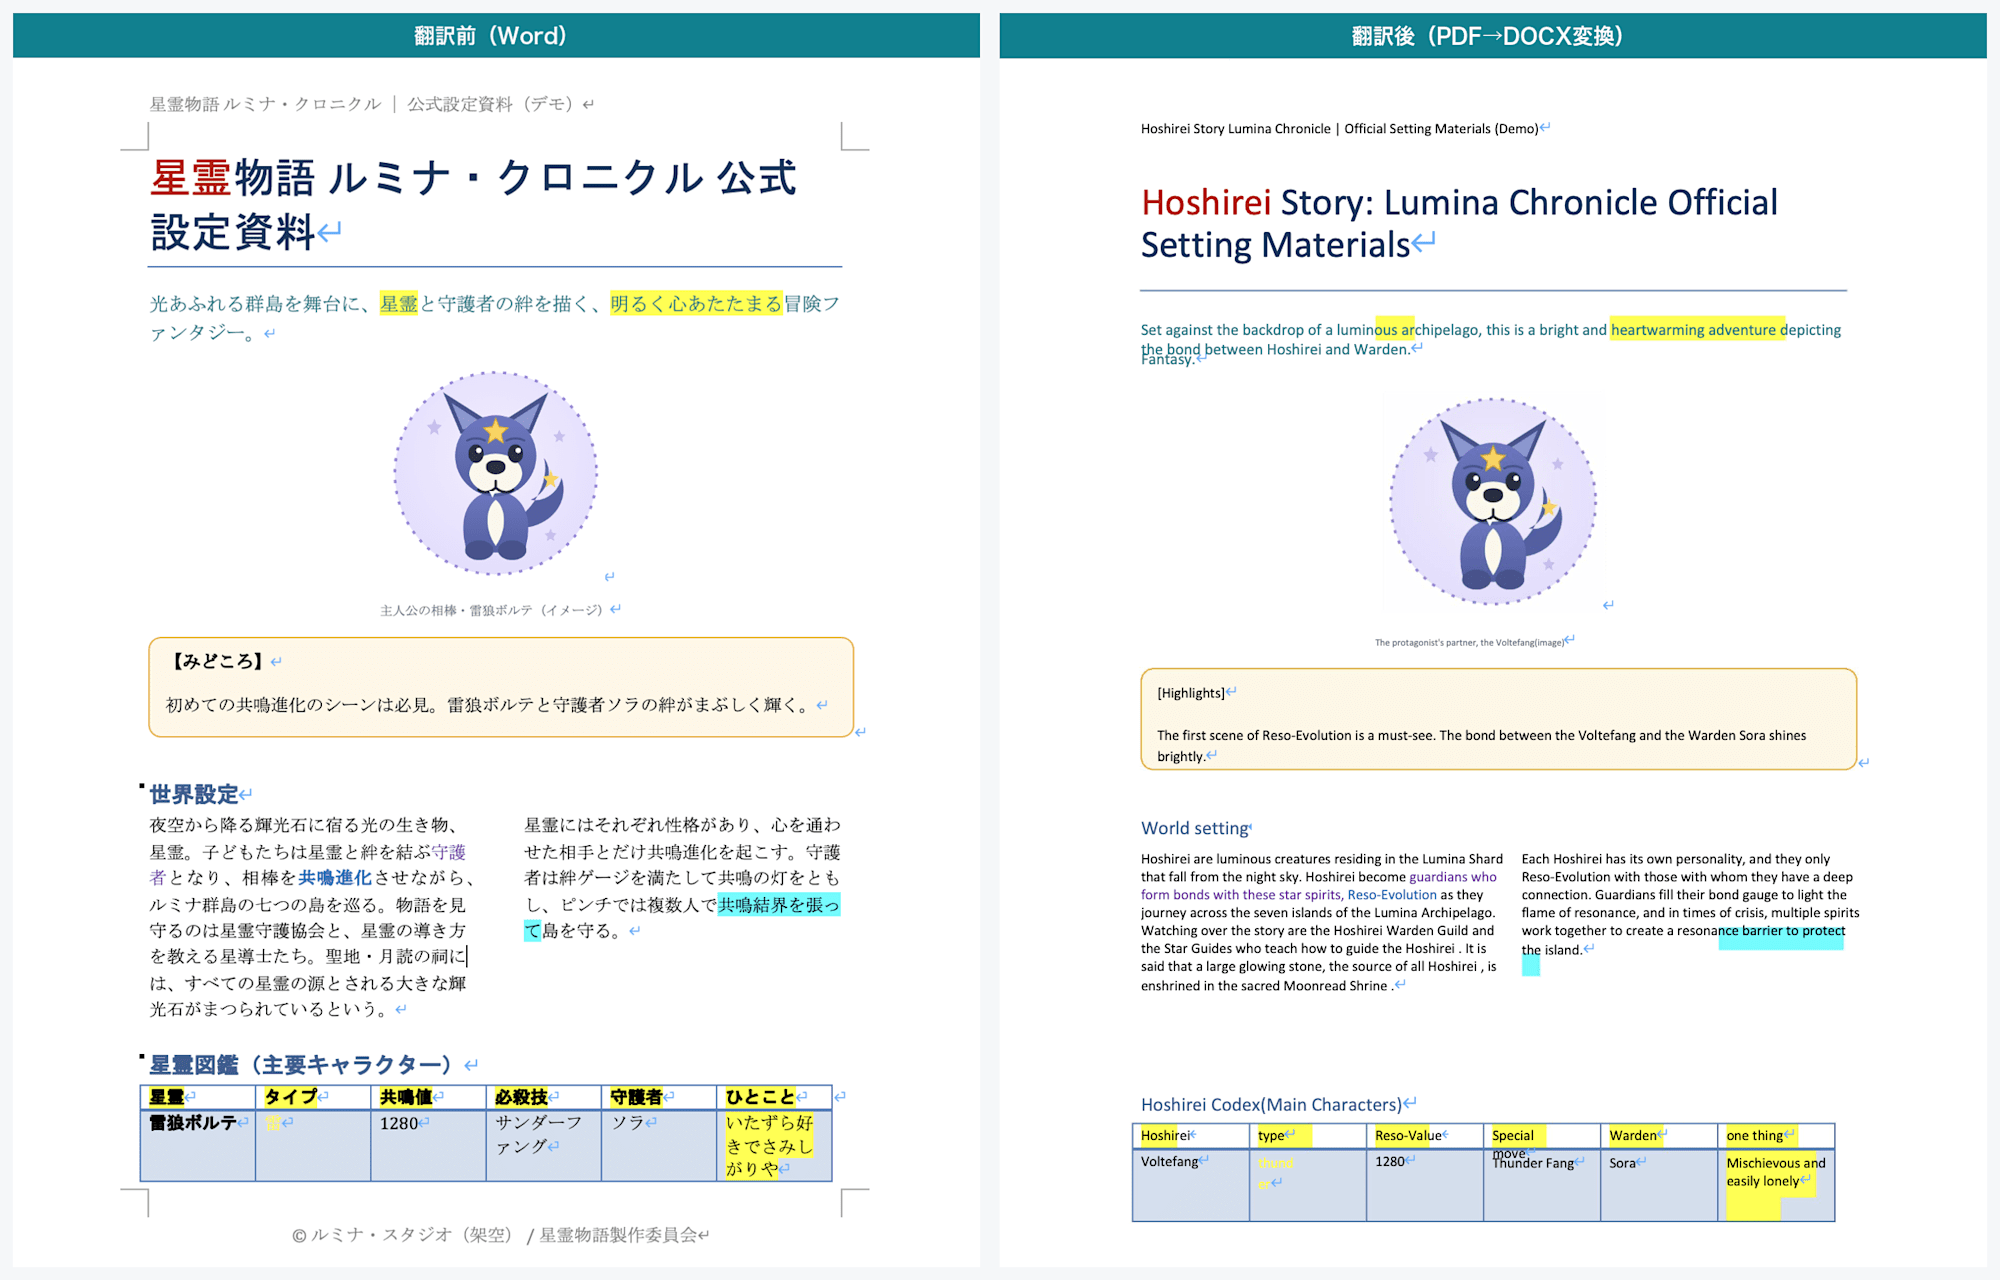The image size is (2000, 1280).
Task: Click the タイプ table header cell
Action: pyautogui.click(x=313, y=1097)
